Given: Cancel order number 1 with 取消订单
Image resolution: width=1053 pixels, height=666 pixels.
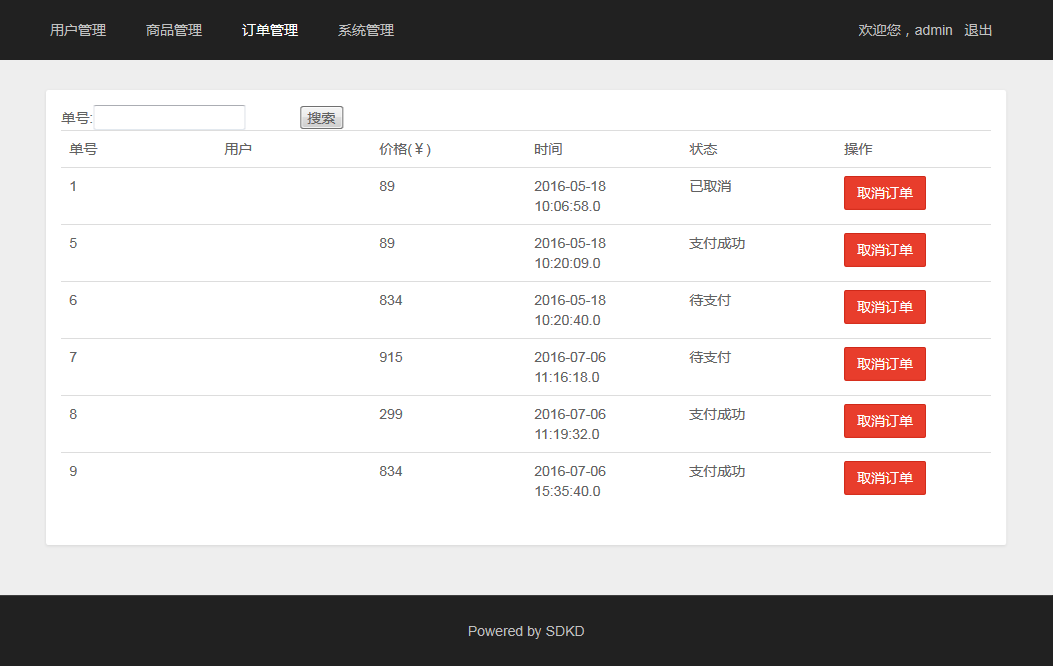Looking at the screenshot, I should tap(884, 192).
